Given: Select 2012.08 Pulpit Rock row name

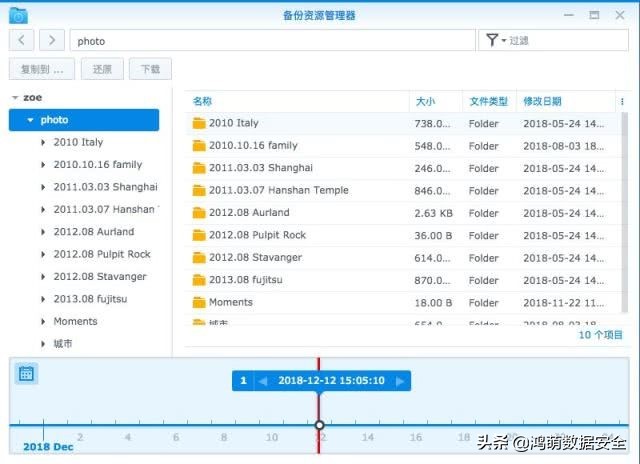Looking at the screenshot, I should [x=258, y=235].
